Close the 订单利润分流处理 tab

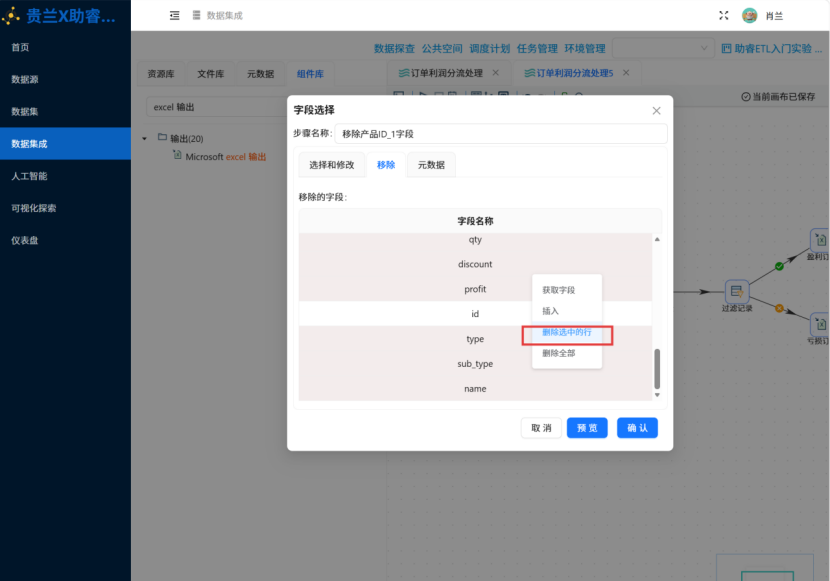point(495,72)
